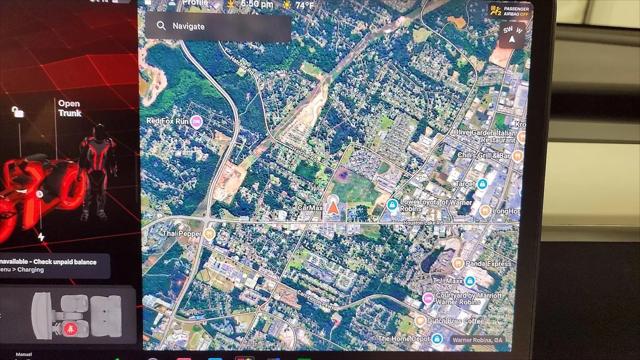Viewport: 640px width, 360px height.
Task: Toggle the compass map orientation button
Action: tap(512, 36)
